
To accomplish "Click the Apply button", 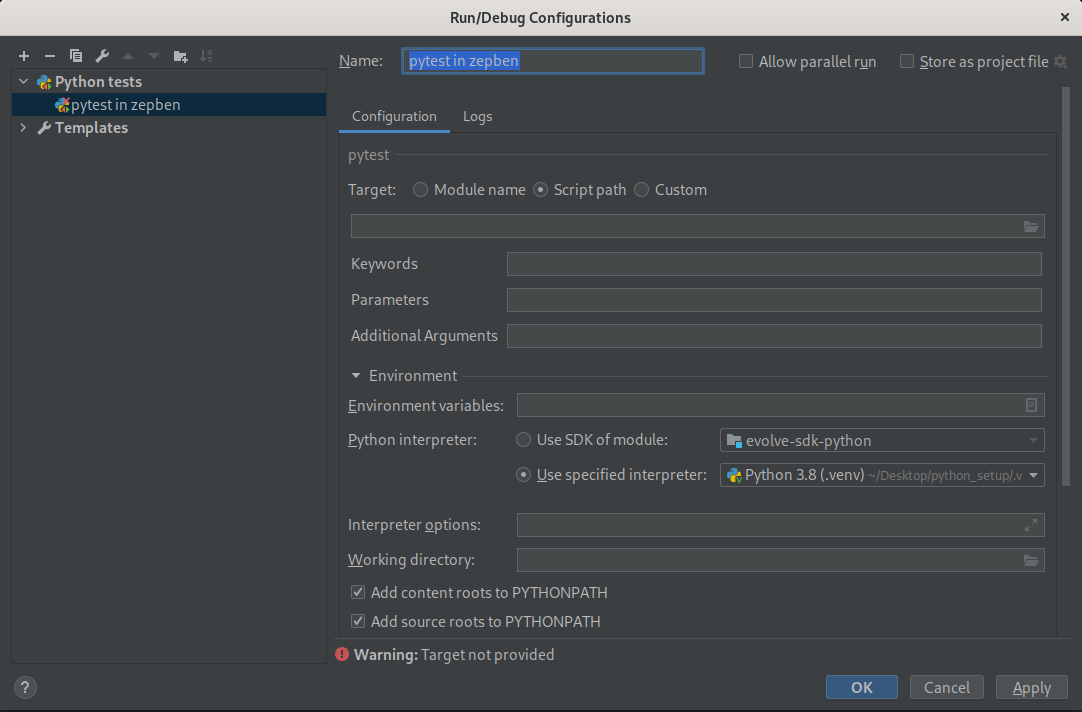I will pos(1031,687).
